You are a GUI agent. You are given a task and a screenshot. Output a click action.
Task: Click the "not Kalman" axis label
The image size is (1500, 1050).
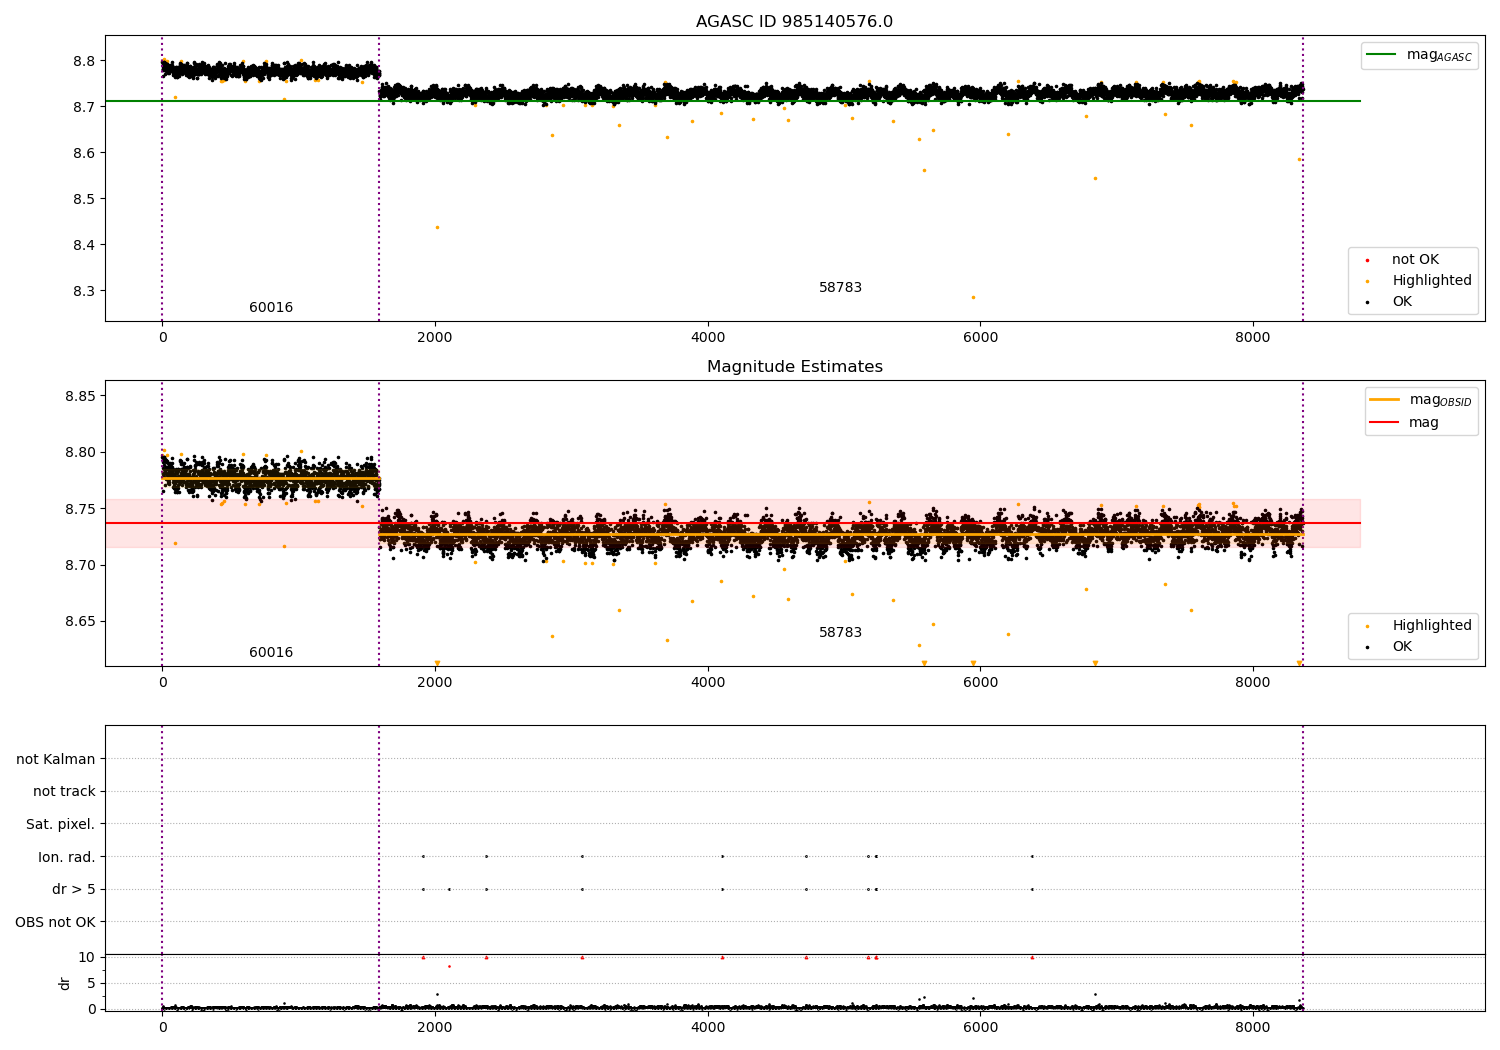(56, 759)
